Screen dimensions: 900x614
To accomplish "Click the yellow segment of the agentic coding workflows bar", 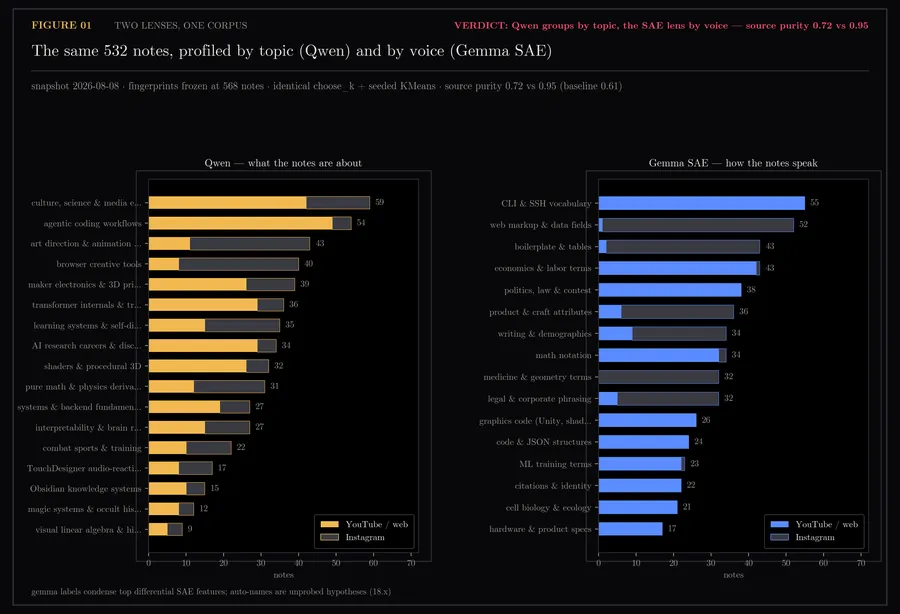I will point(240,223).
